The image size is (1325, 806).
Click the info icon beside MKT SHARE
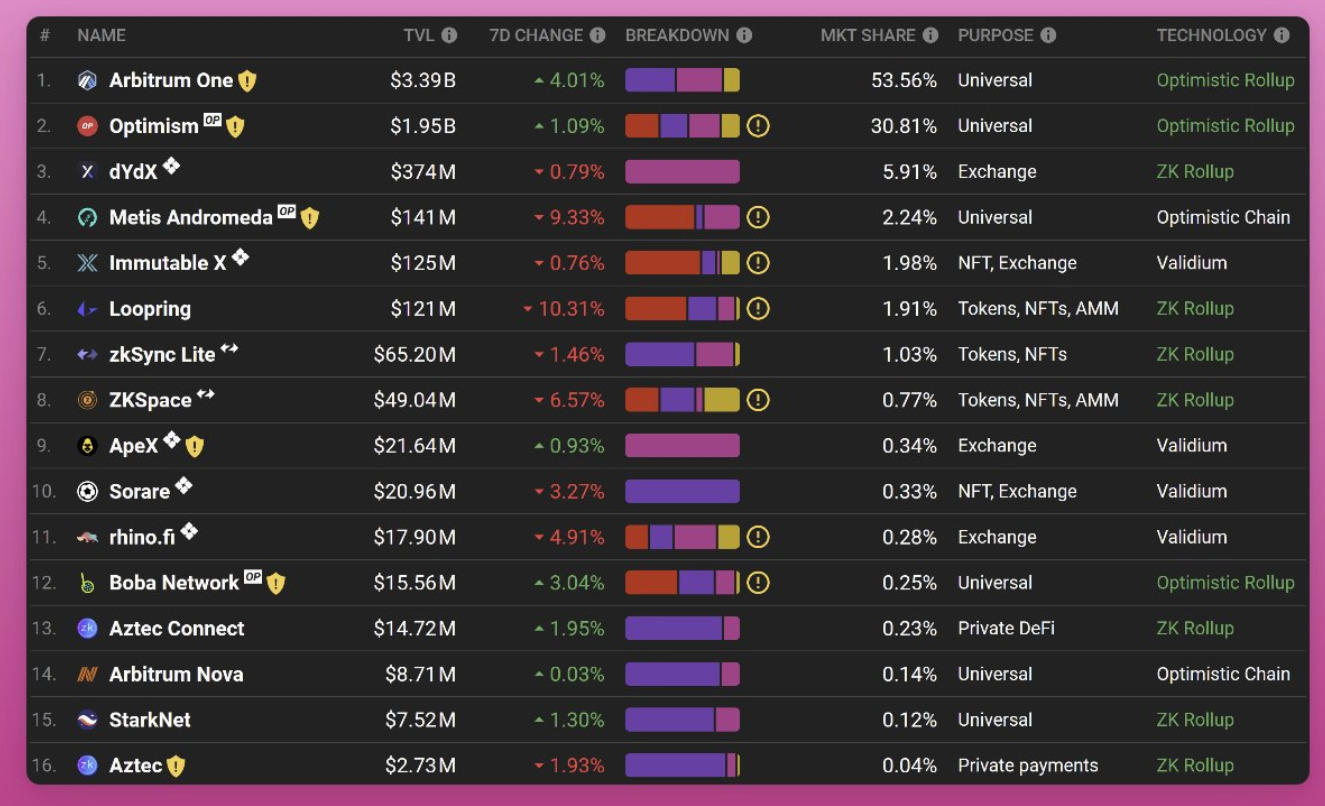coord(930,35)
